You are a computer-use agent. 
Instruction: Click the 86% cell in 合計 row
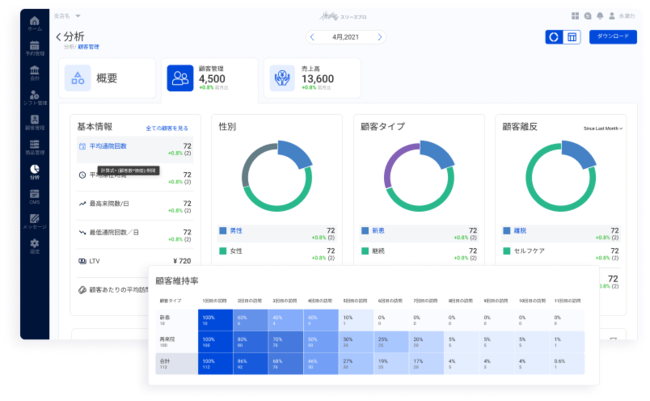[x=250, y=364]
